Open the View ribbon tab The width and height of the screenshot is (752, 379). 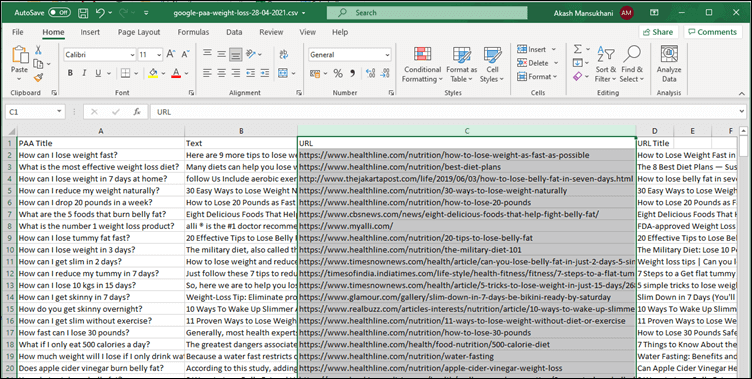point(307,32)
